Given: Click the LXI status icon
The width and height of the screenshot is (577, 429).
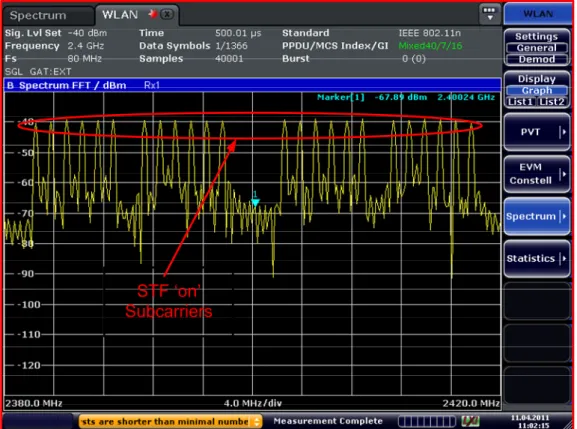Looking at the screenshot, I should (470, 421).
